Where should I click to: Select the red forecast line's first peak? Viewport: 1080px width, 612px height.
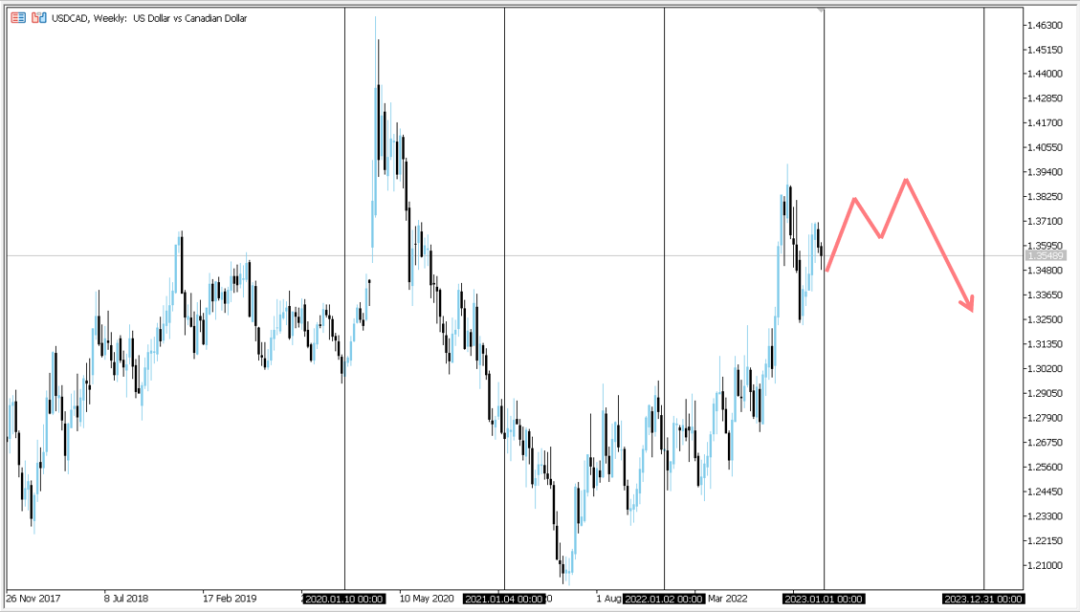click(x=855, y=200)
